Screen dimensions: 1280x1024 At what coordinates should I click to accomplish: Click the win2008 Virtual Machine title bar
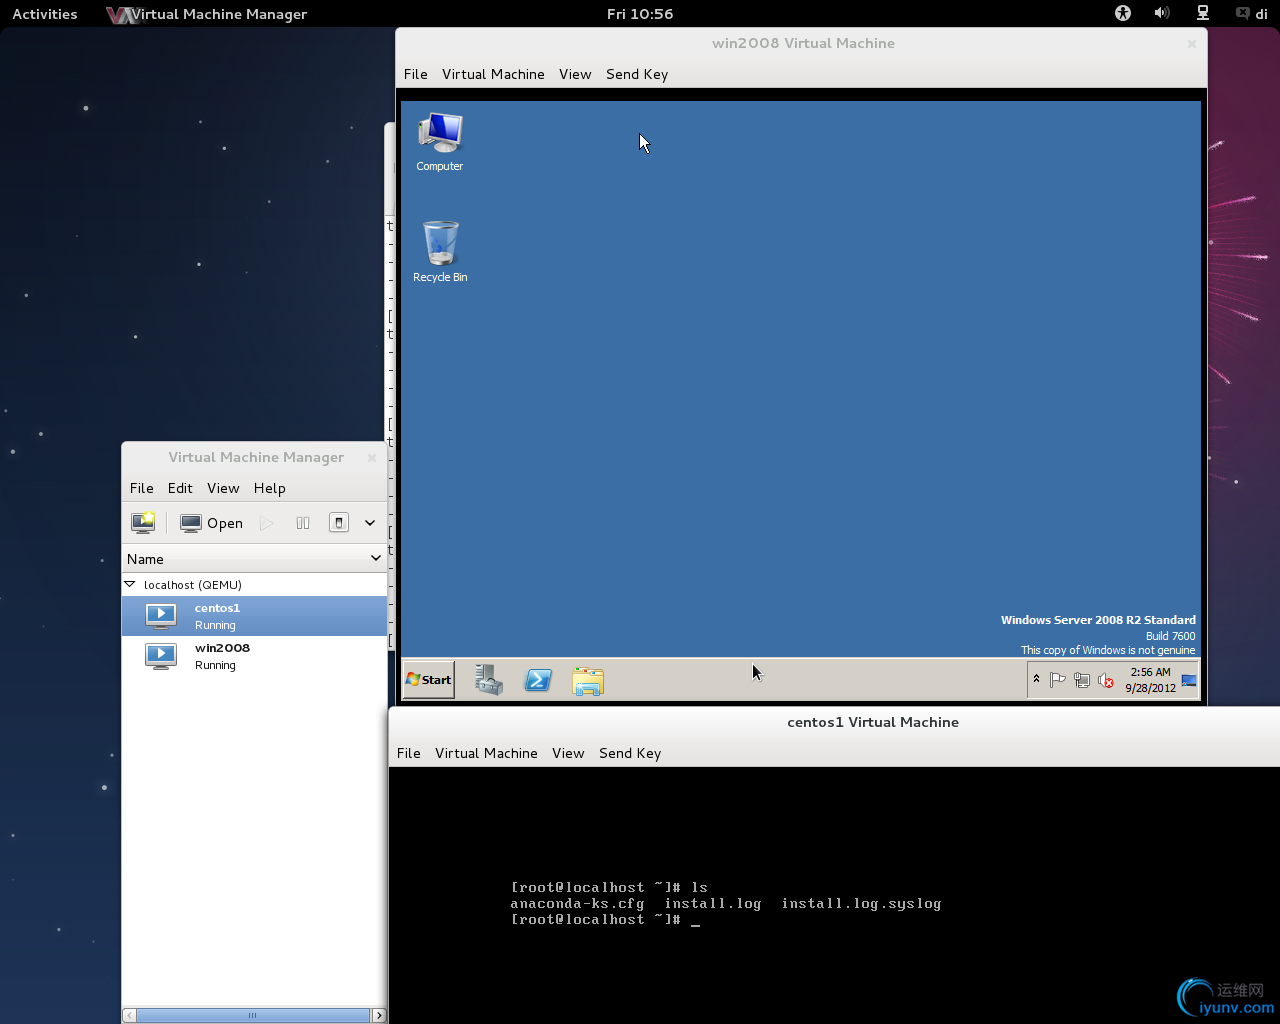coord(802,43)
